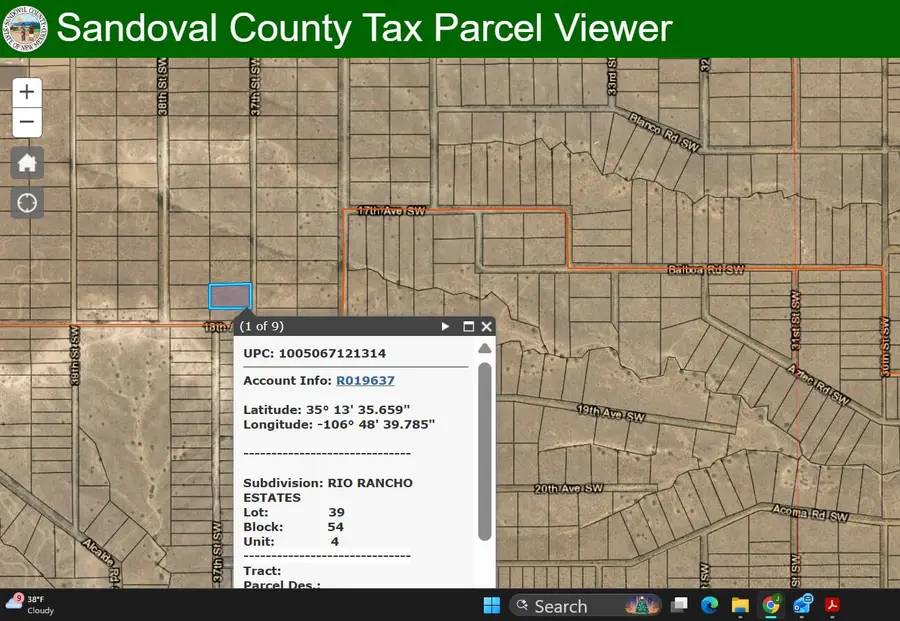Zoom in on the map
The width and height of the screenshot is (900, 621).
27,92
